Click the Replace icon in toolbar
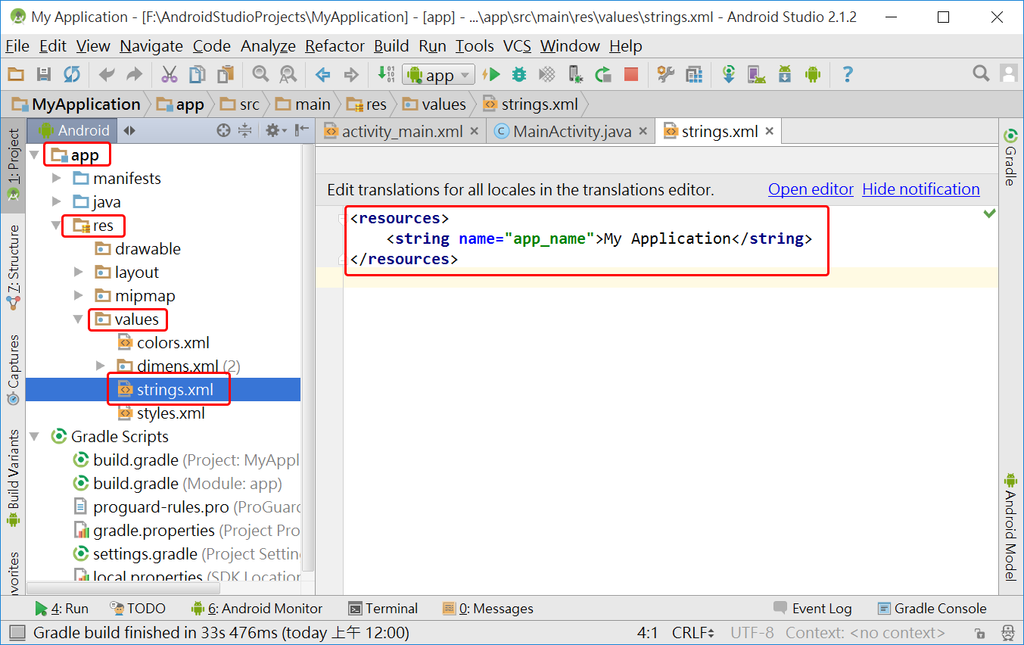Image resolution: width=1024 pixels, height=645 pixels. pos(288,74)
